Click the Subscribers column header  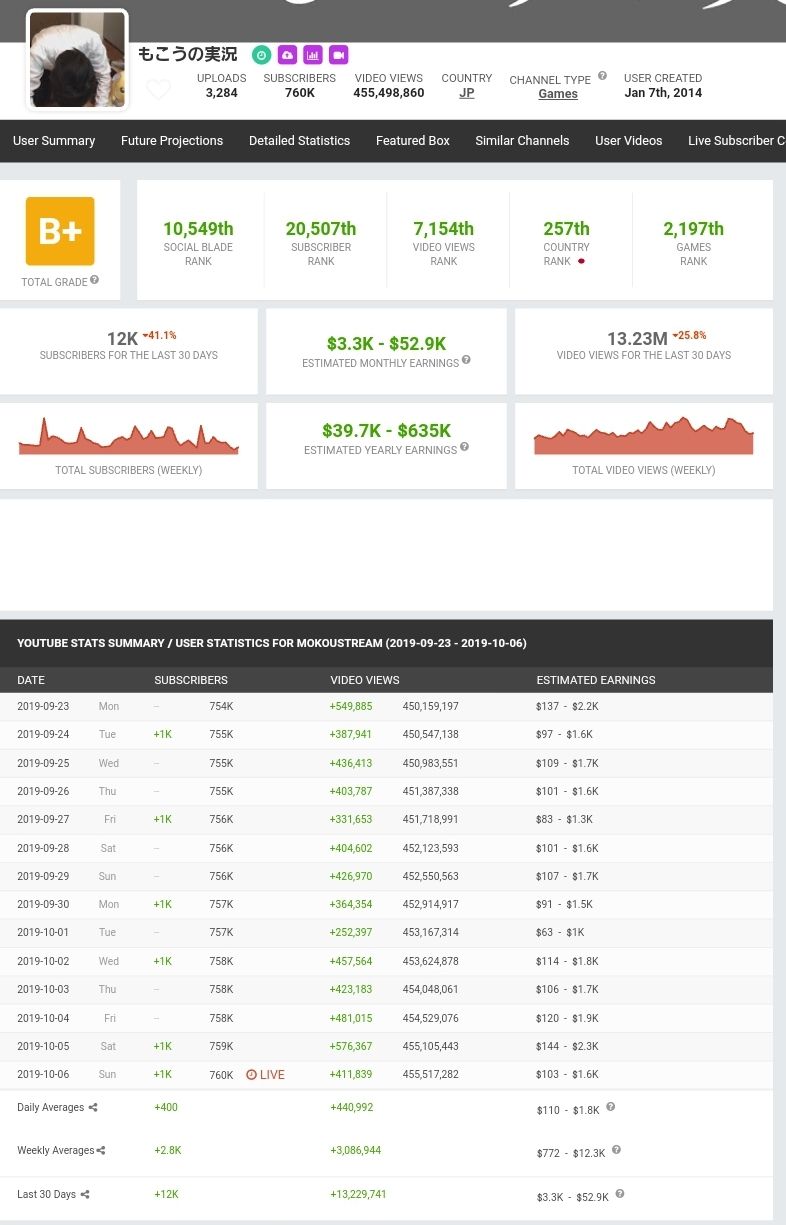[x=191, y=680]
